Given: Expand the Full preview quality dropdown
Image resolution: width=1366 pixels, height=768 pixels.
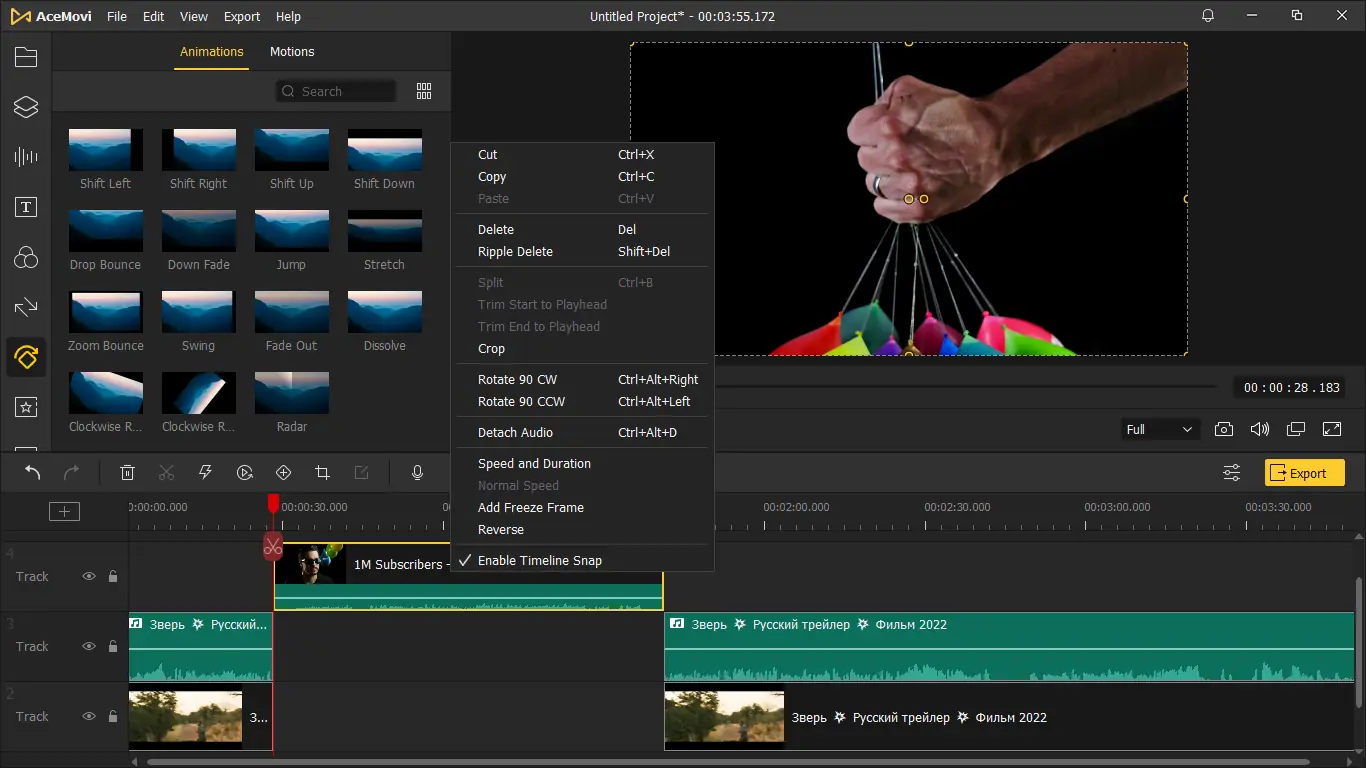Looking at the screenshot, I should [x=1159, y=429].
